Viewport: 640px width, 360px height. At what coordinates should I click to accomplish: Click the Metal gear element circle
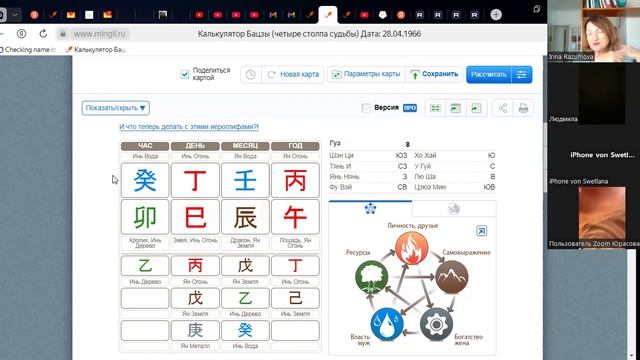(436, 324)
